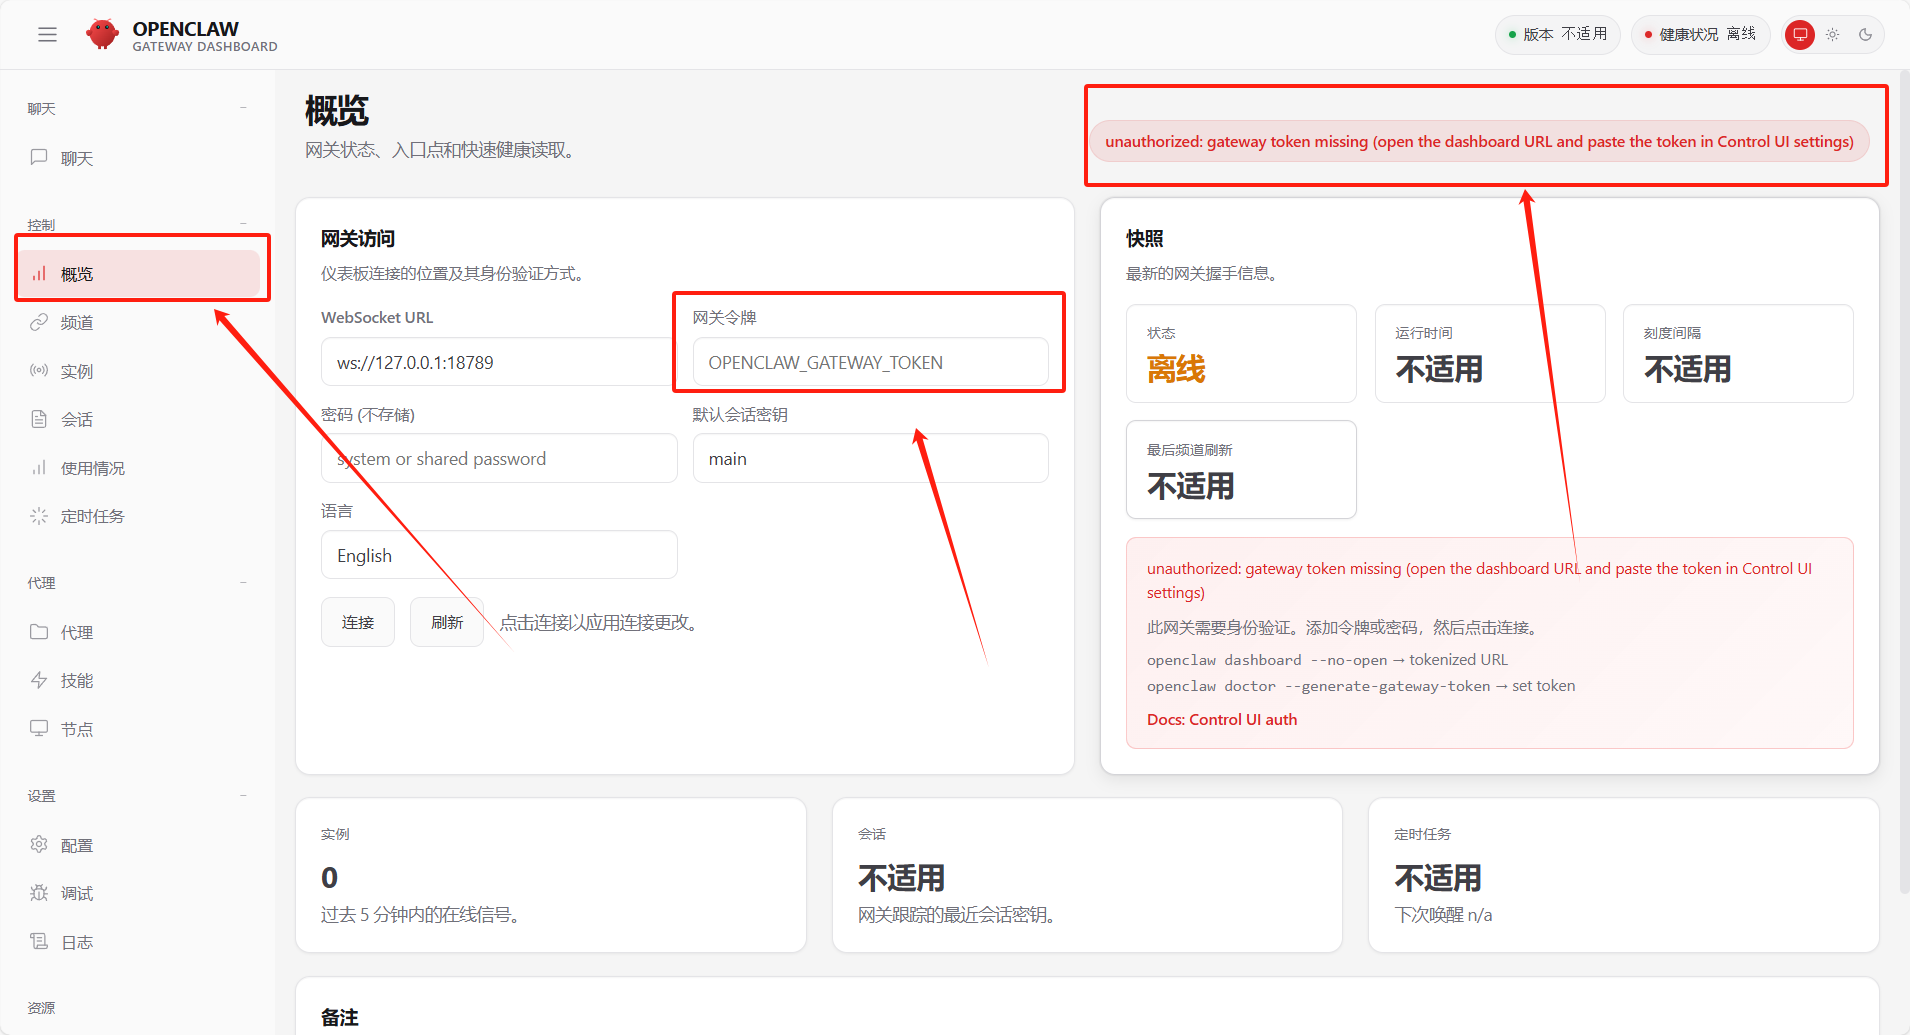Viewport: 1910px width, 1035px height.
Task: Select the 频道 channels icon in sidebar
Action: pos(40,322)
